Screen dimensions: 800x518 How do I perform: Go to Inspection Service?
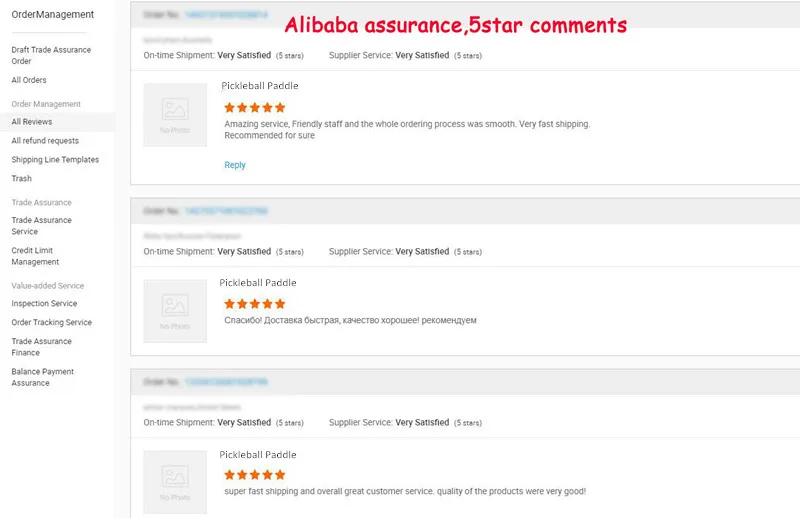pyautogui.click(x=44, y=304)
